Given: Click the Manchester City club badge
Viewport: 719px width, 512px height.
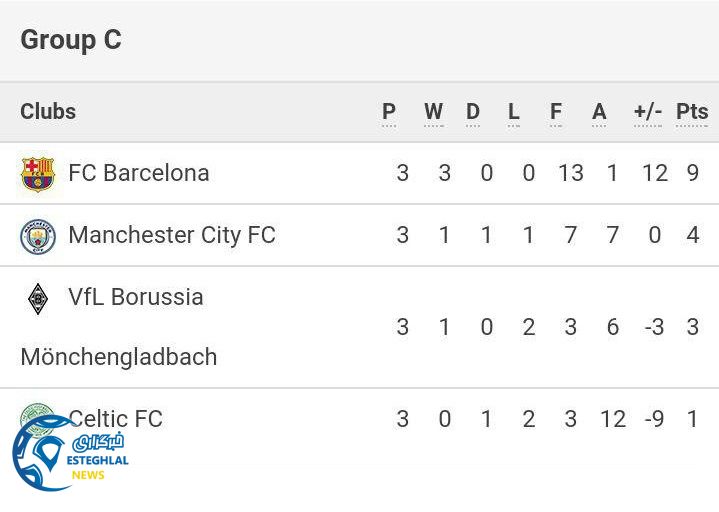Looking at the screenshot, I should click(x=38, y=236).
